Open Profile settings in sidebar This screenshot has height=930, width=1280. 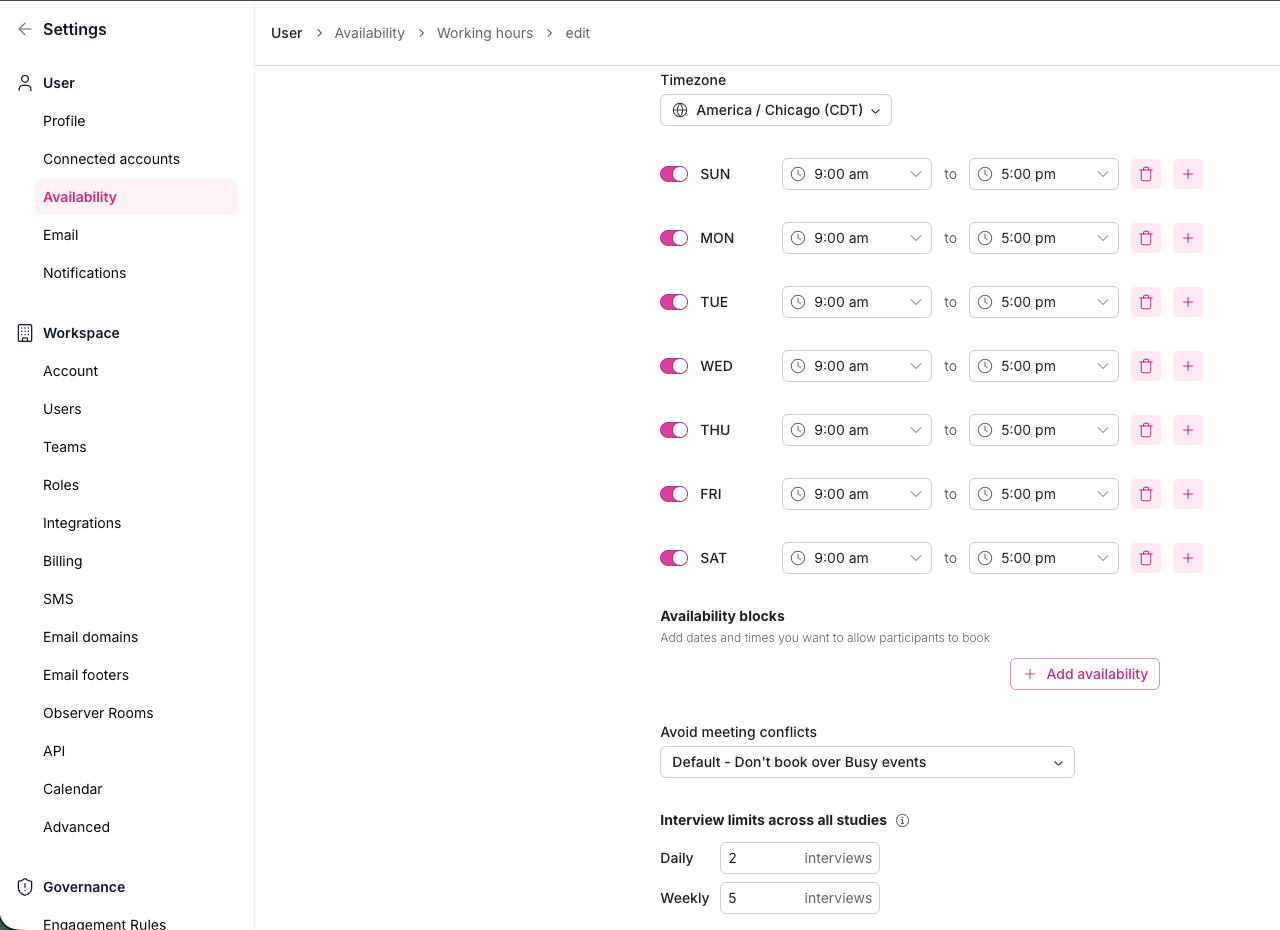[64, 121]
